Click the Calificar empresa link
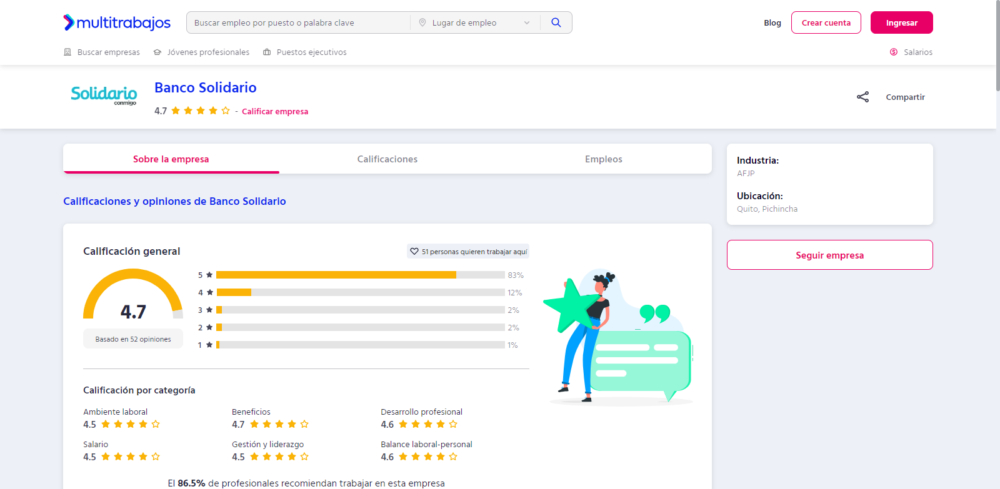This screenshot has width=1000, height=489. click(x=275, y=112)
